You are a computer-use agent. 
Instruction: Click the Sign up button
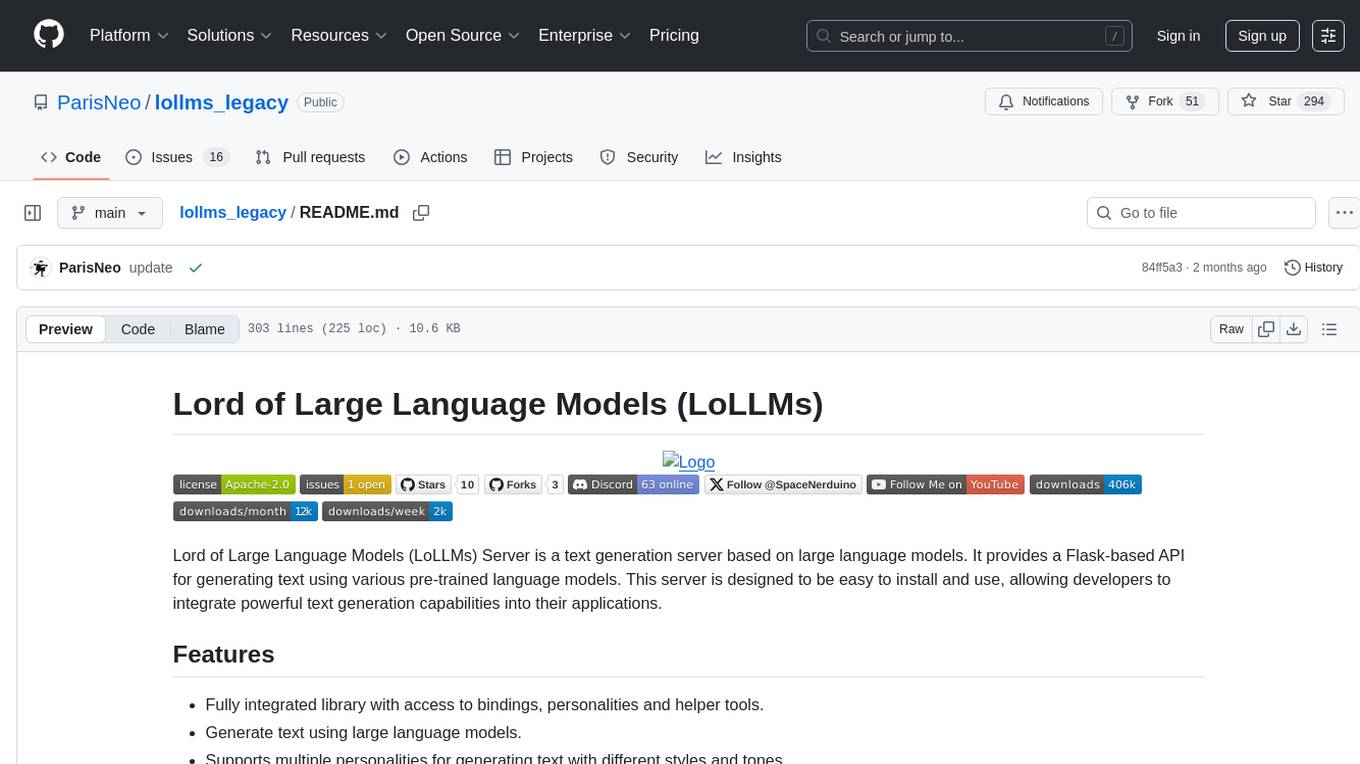1262,36
